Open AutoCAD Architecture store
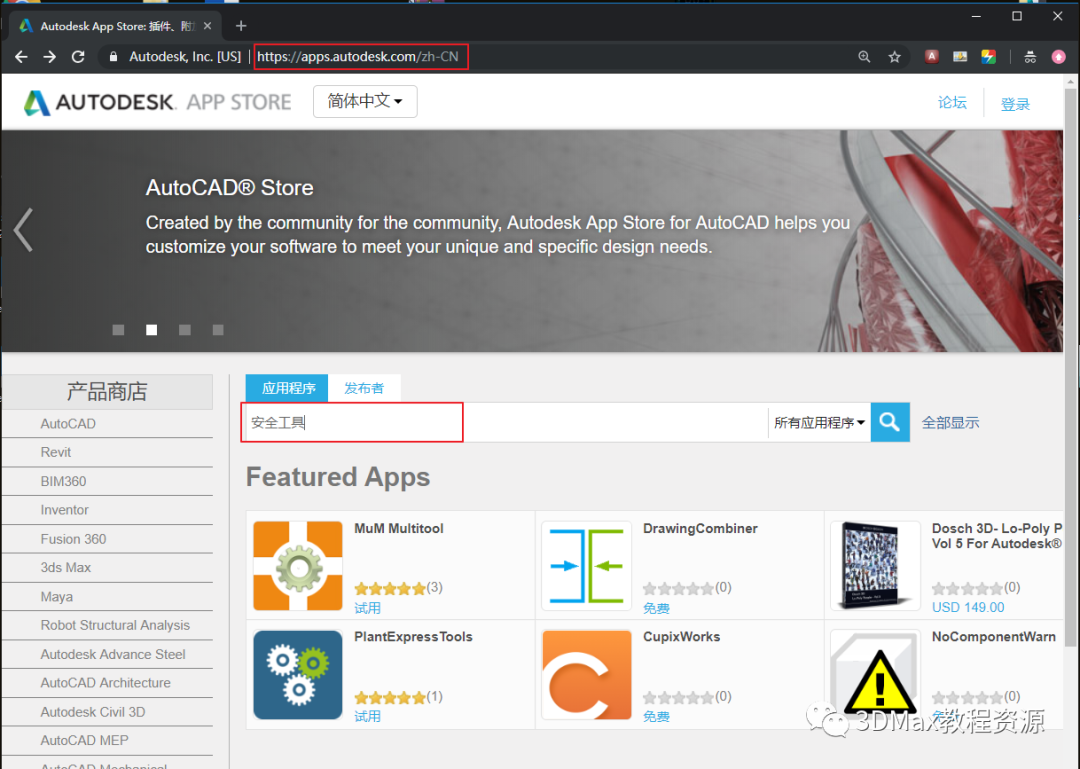The width and height of the screenshot is (1080, 769). point(105,683)
